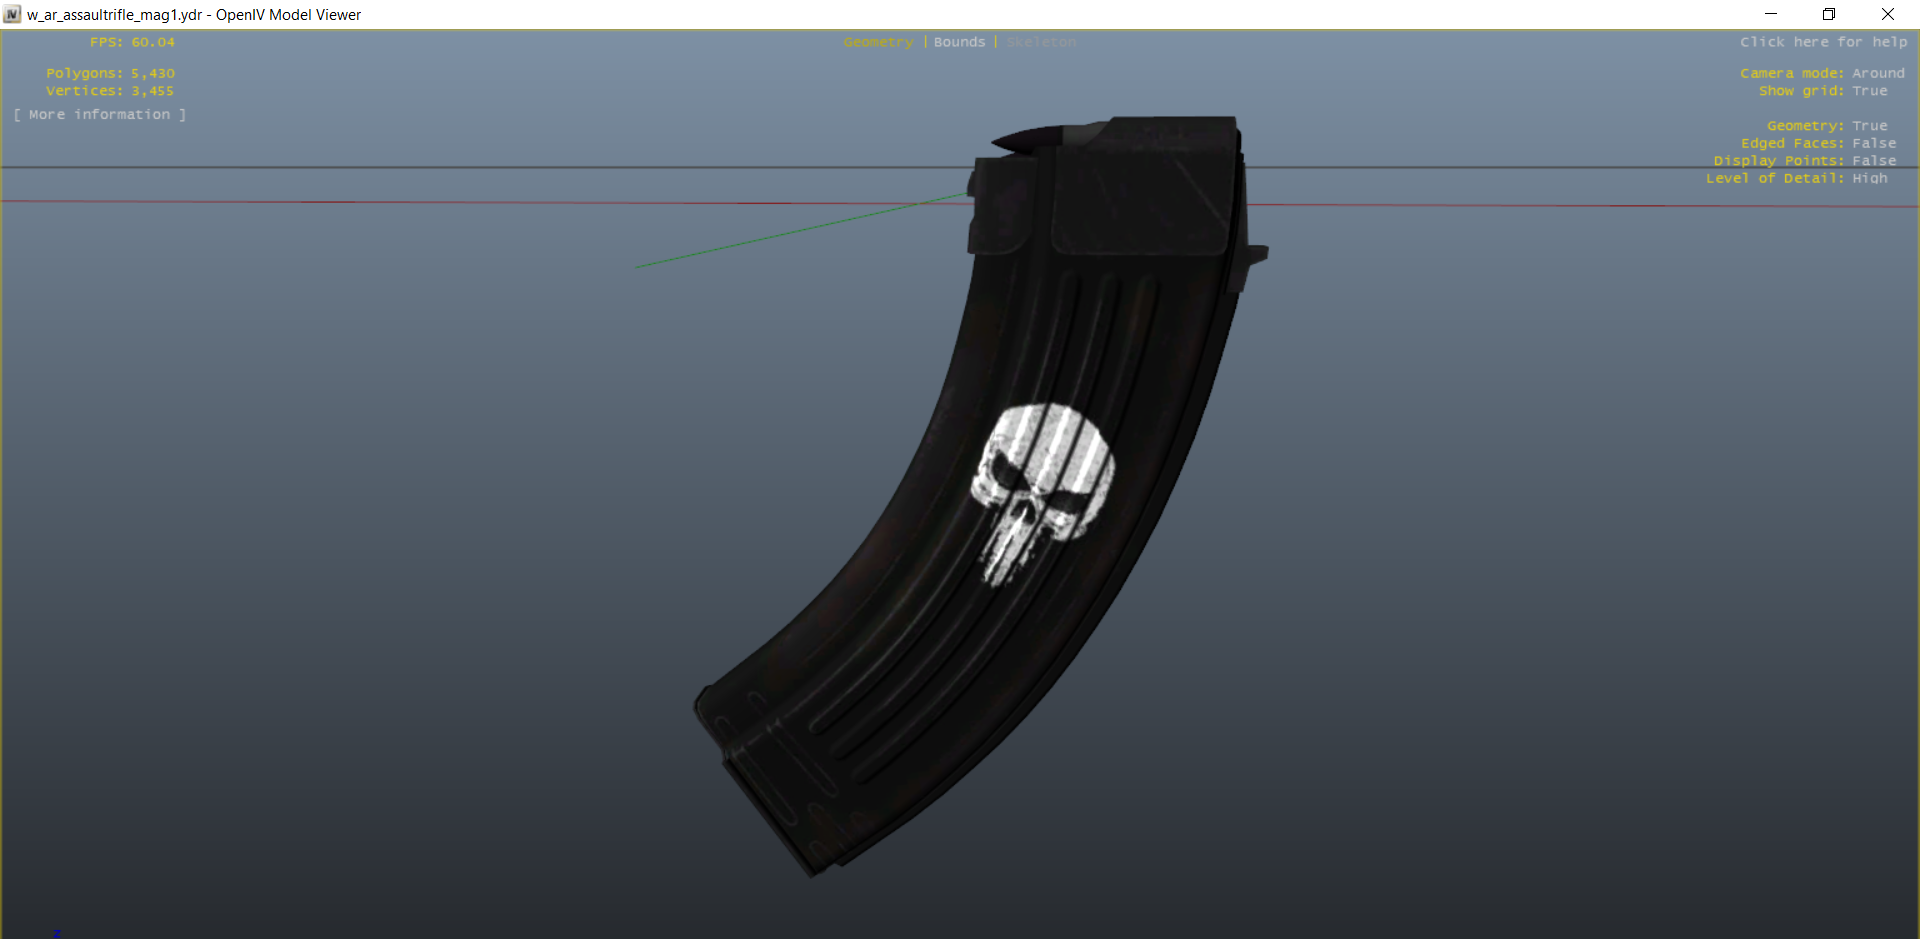Click the window title 'w_ar_assaultrifle_mag1.ydr'
The height and width of the screenshot is (939, 1920).
point(114,15)
